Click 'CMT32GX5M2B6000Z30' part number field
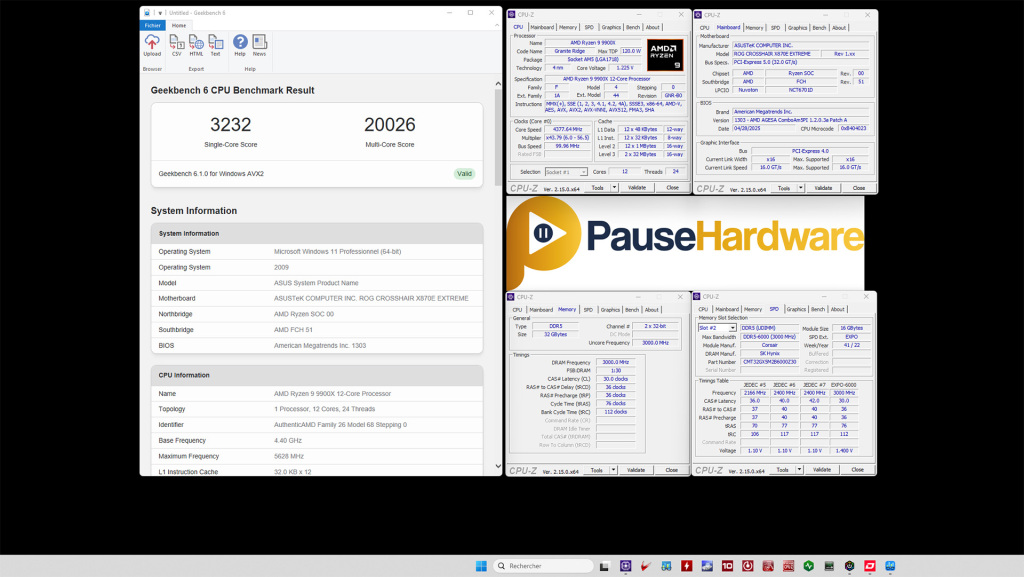This screenshot has width=1024, height=577. [x=769, y=362]
